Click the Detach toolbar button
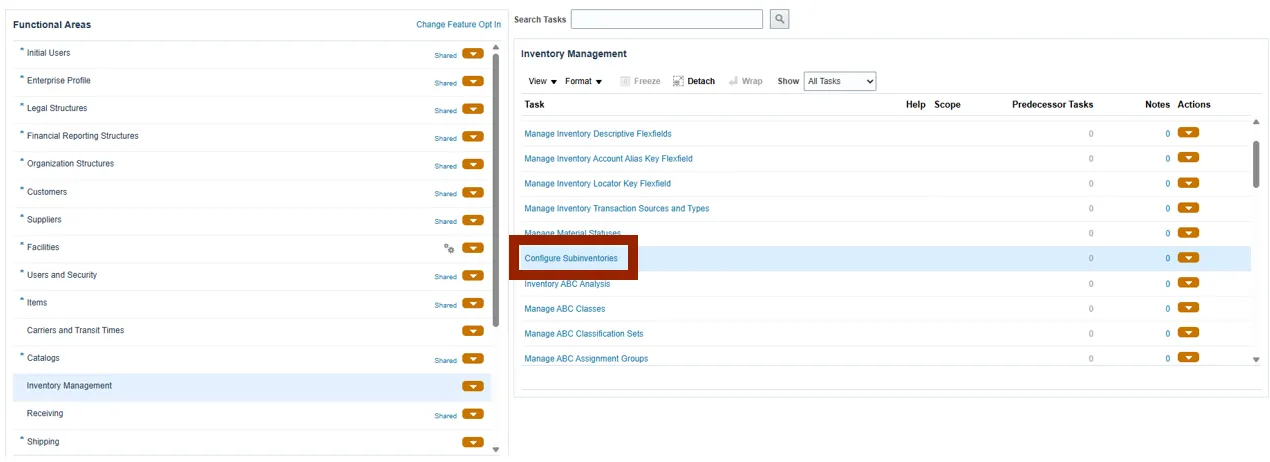 click(x=694, y=81)
